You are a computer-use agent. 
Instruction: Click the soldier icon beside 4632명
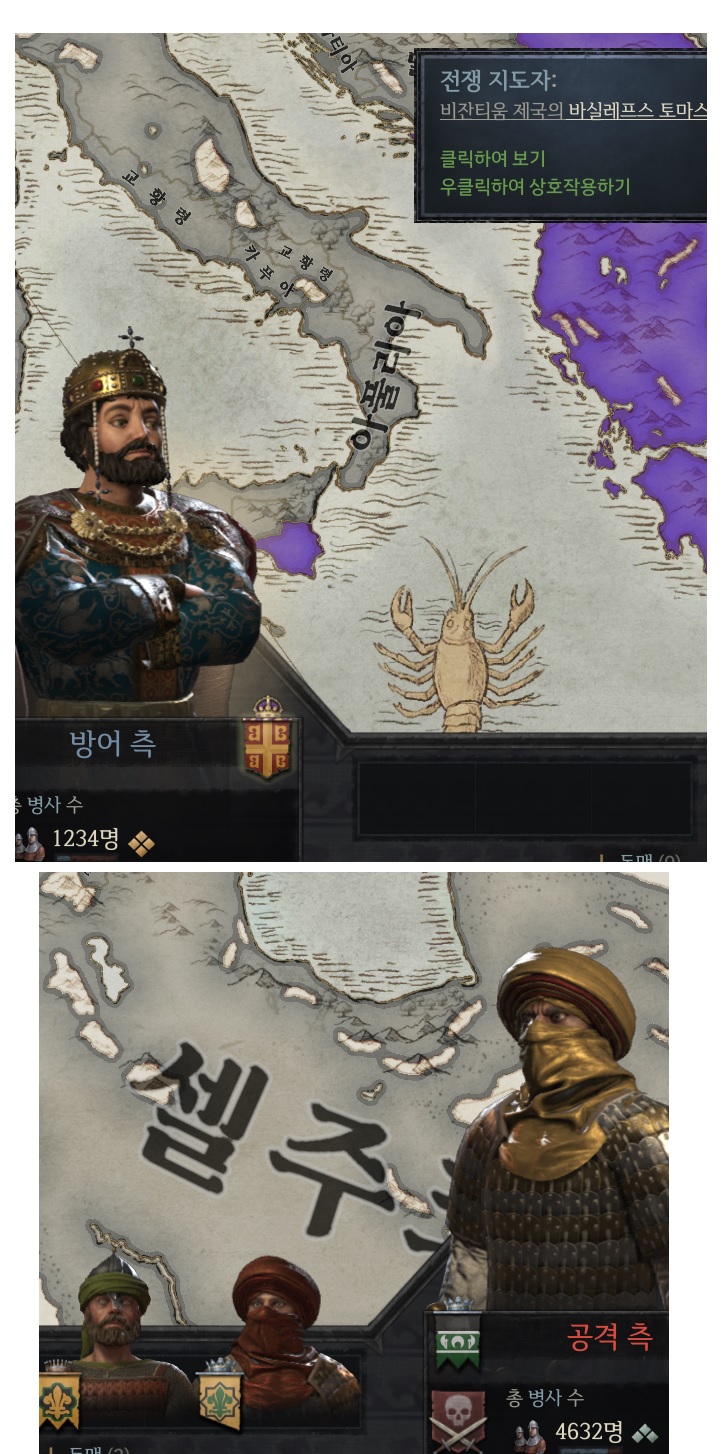click(x=530, y=1434)
